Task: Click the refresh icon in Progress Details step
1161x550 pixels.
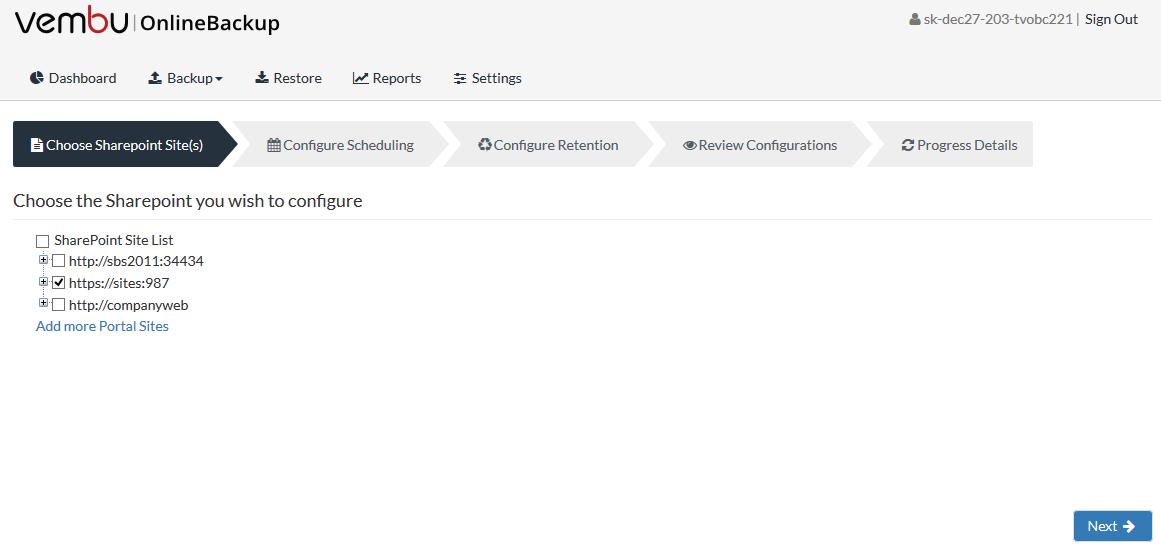Action: pyautogui.click(x=908, y=145)
